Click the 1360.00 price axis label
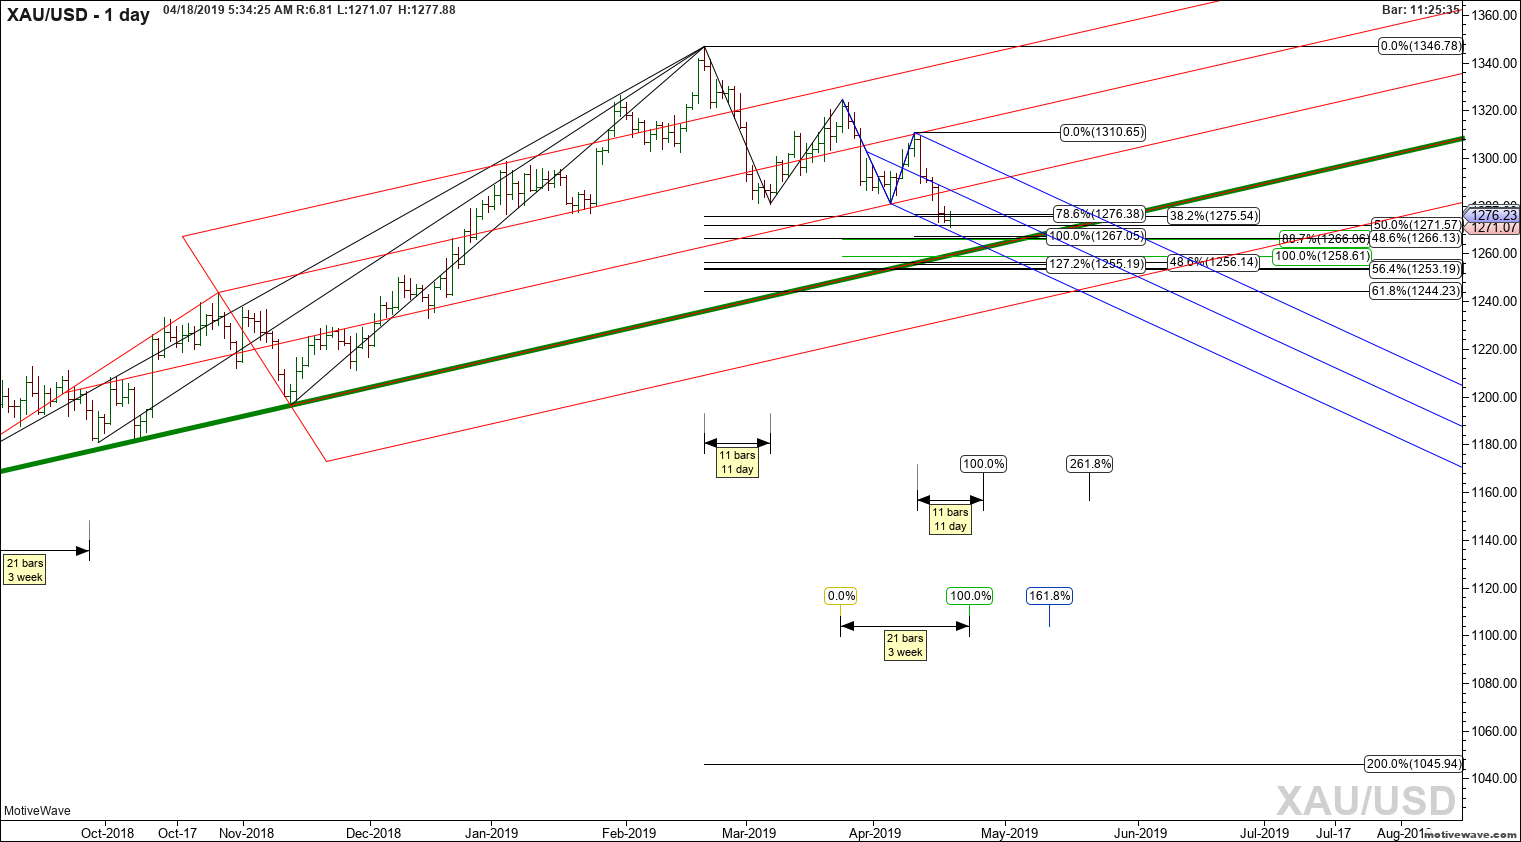This screenshot has width=1521, height=842. (x=1496, y=15)
